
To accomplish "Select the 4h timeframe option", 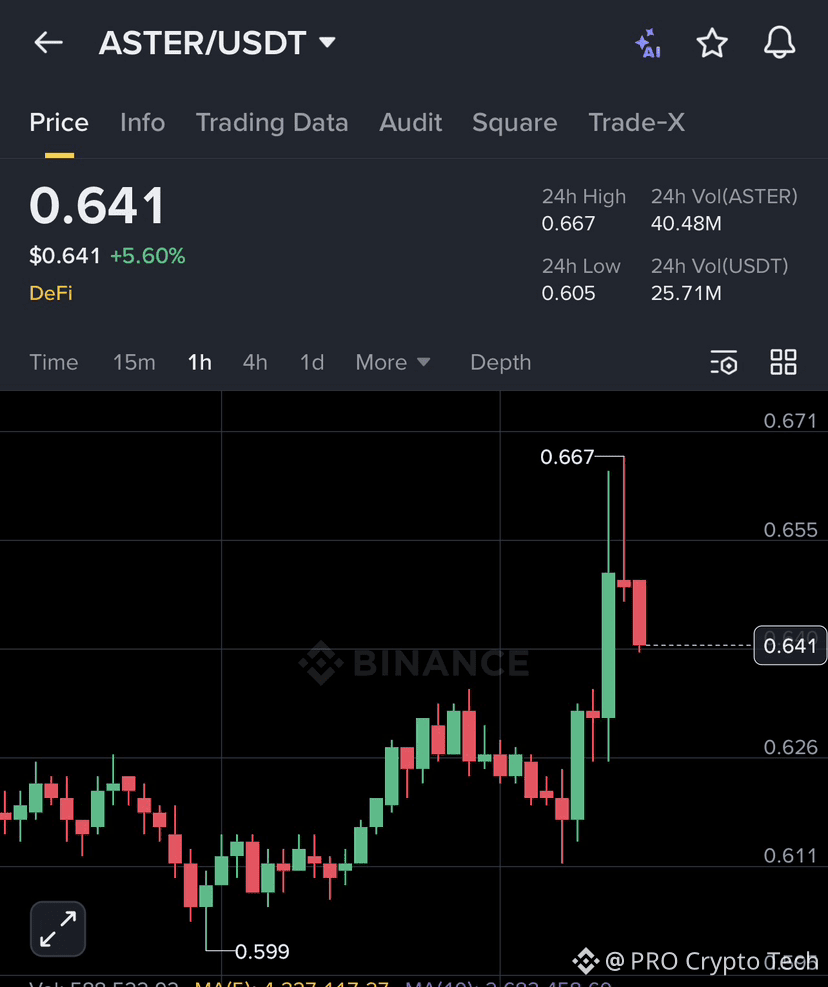I will (255, 362).
